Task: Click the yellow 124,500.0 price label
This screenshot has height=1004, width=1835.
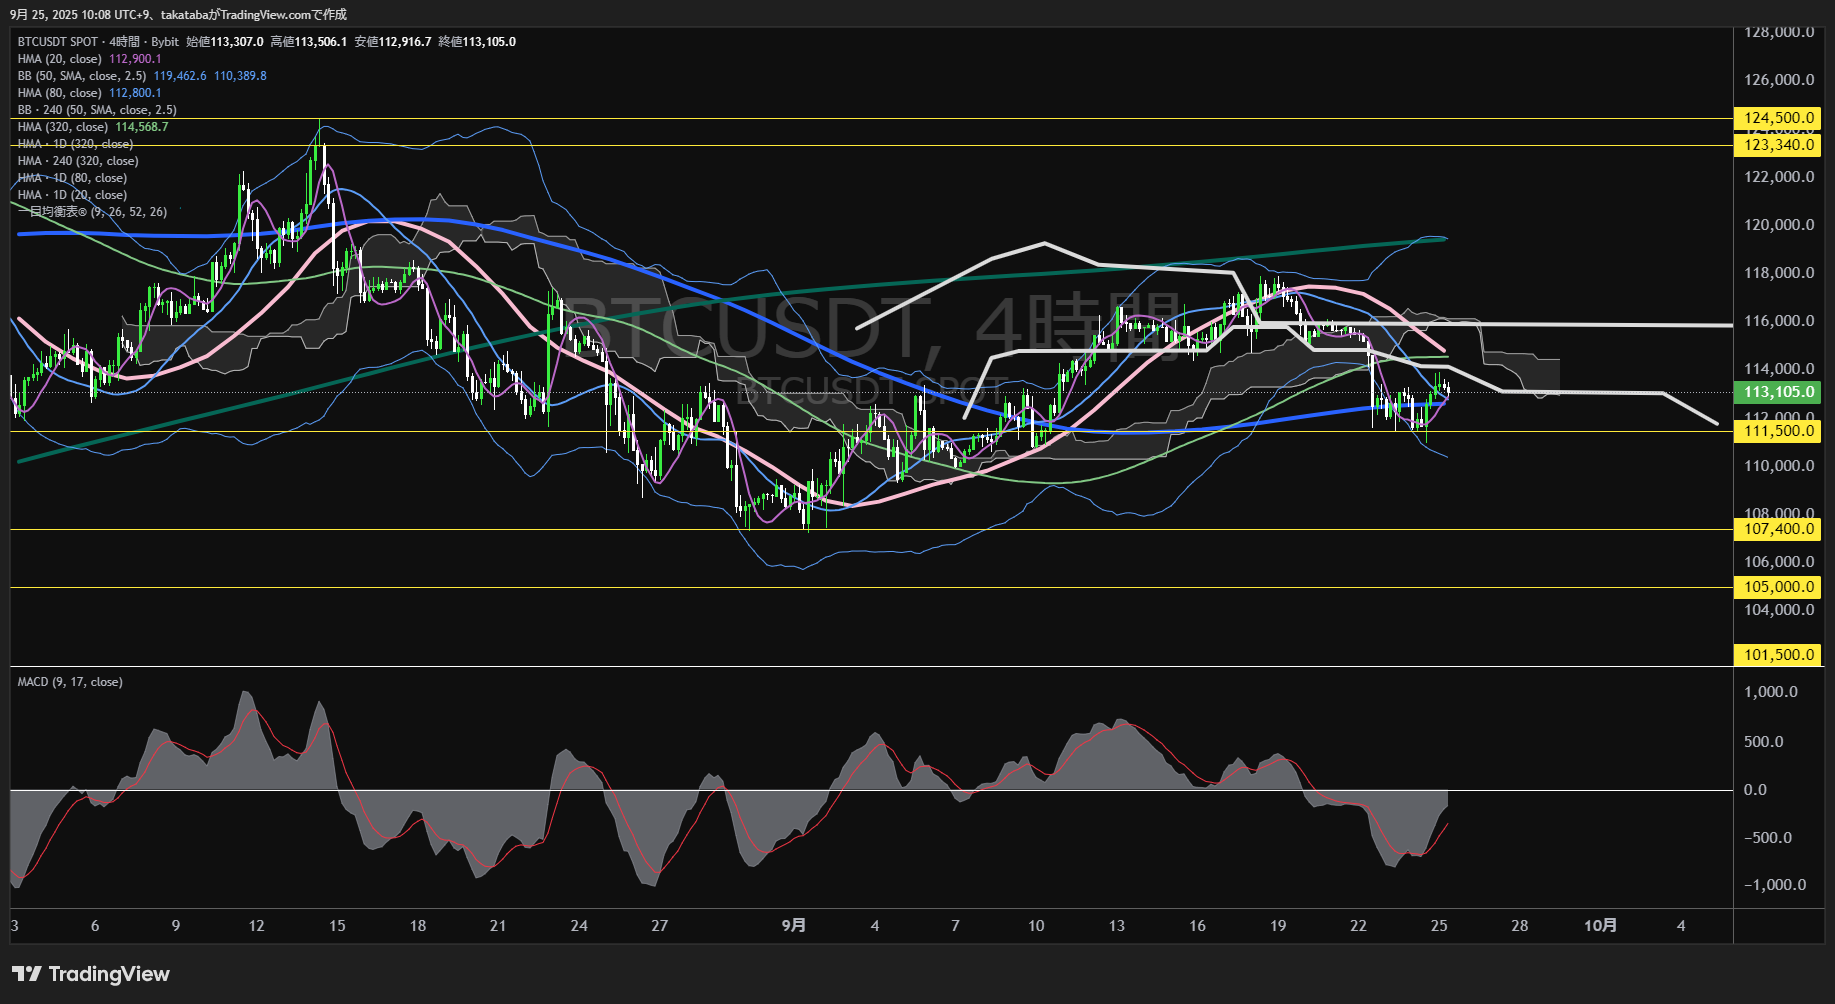Action: tap(1778, 118)
